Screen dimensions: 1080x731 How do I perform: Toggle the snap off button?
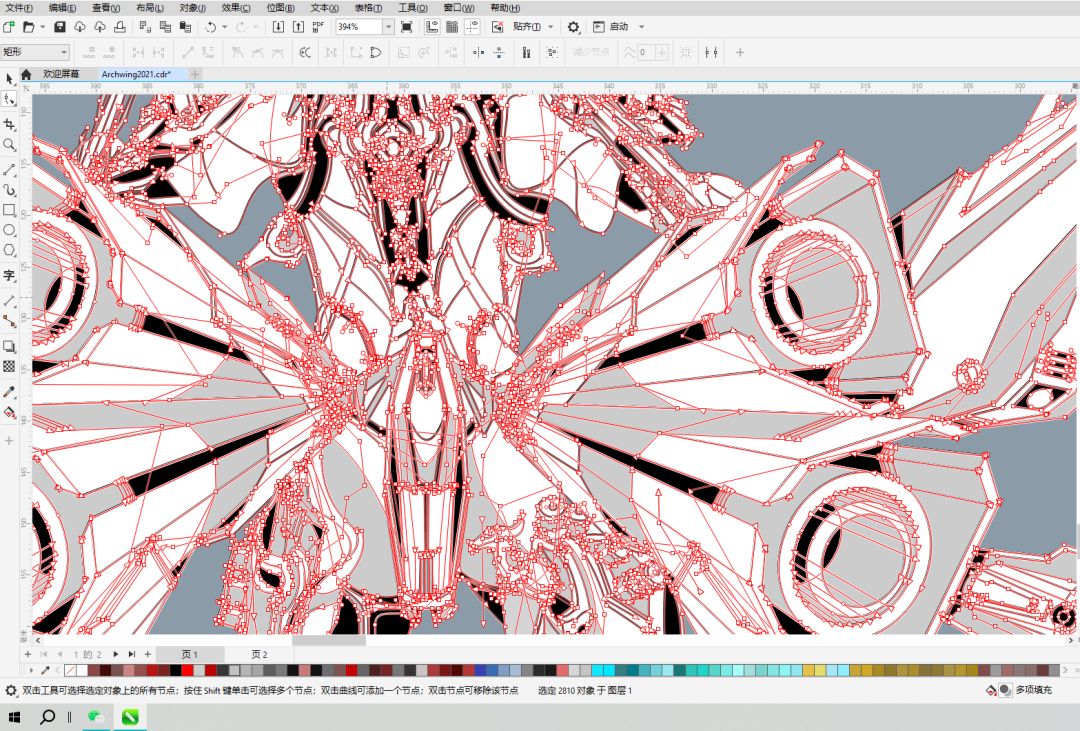[497, 27]
